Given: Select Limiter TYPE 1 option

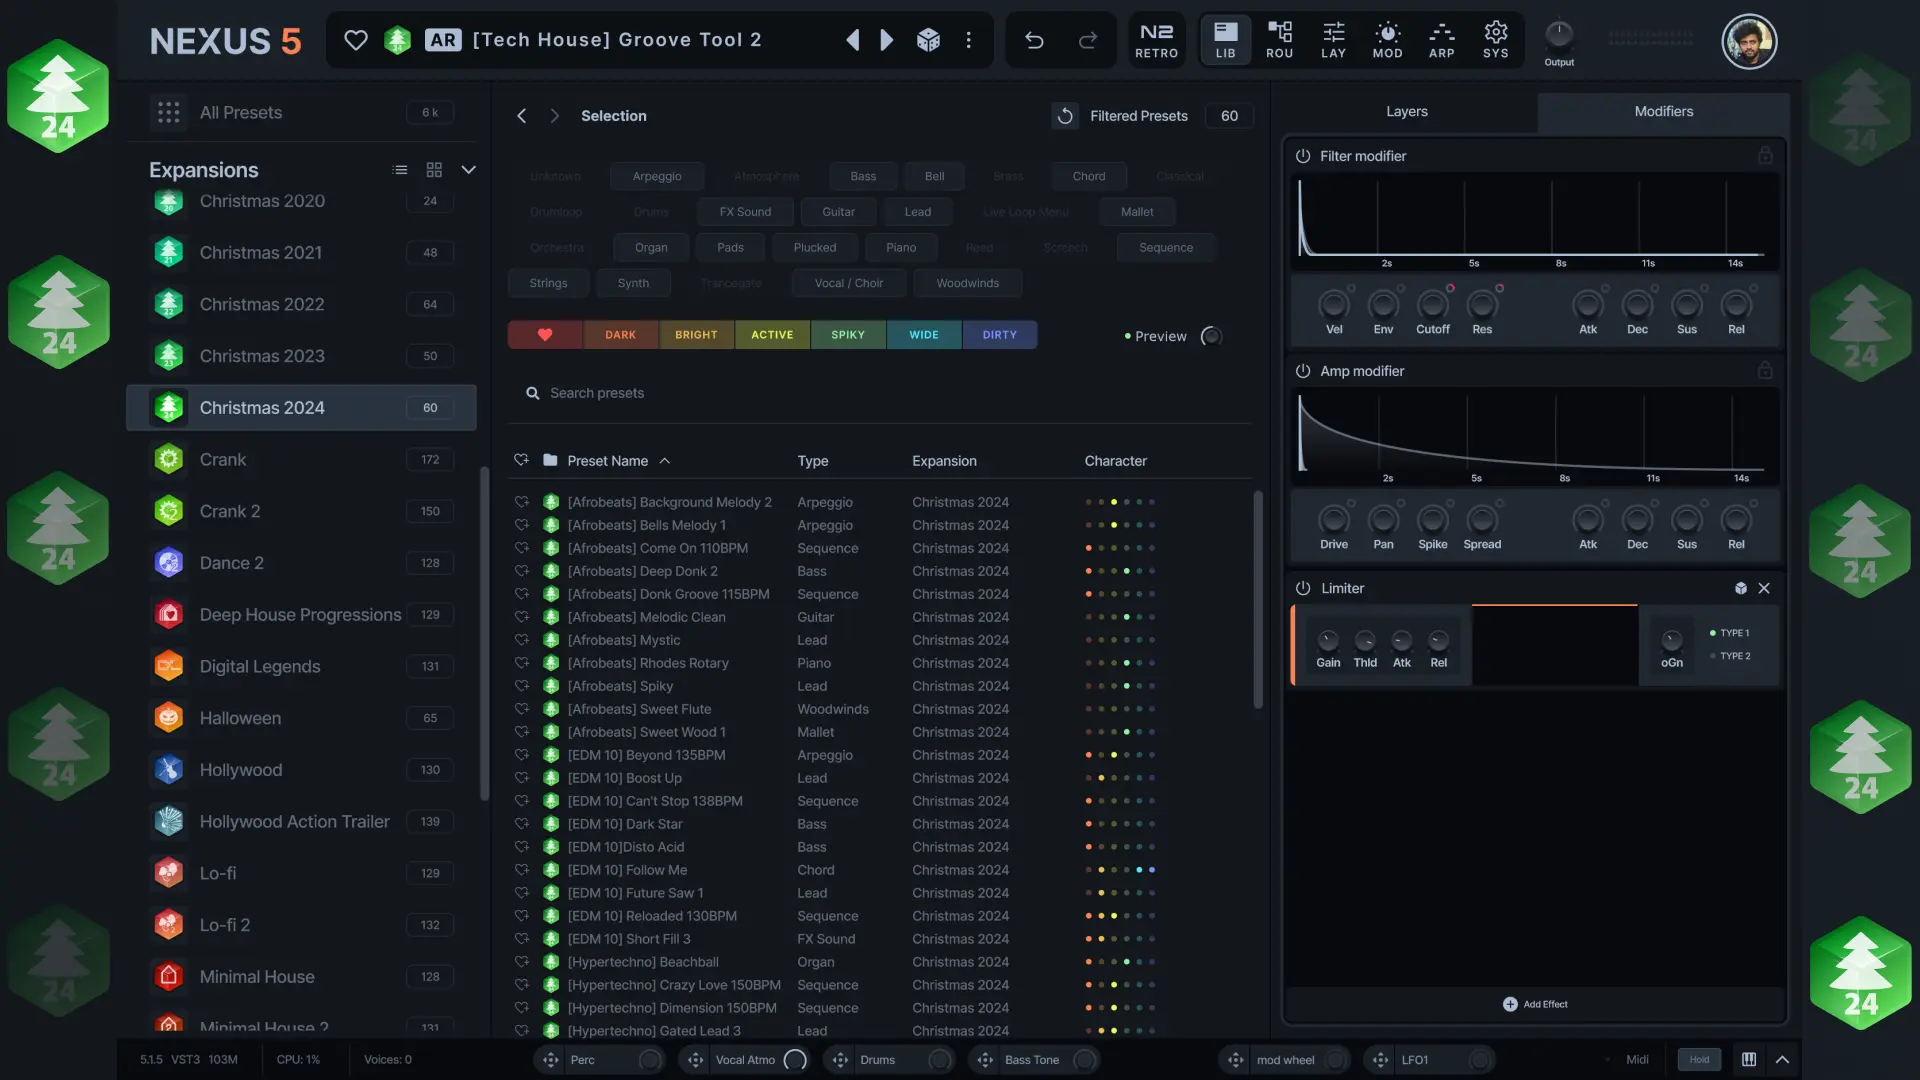Looking at the screenshot, I should point(1731,633).
